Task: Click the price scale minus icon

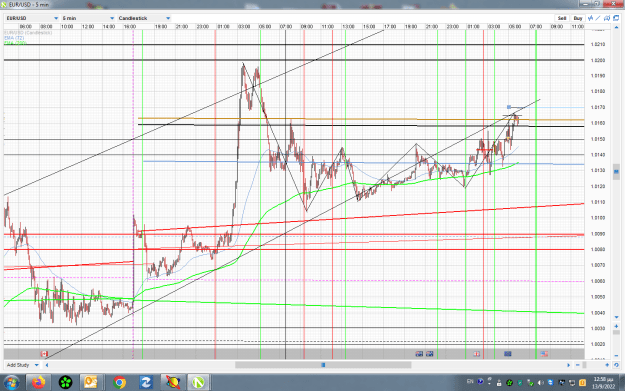Action: [616, 355]
